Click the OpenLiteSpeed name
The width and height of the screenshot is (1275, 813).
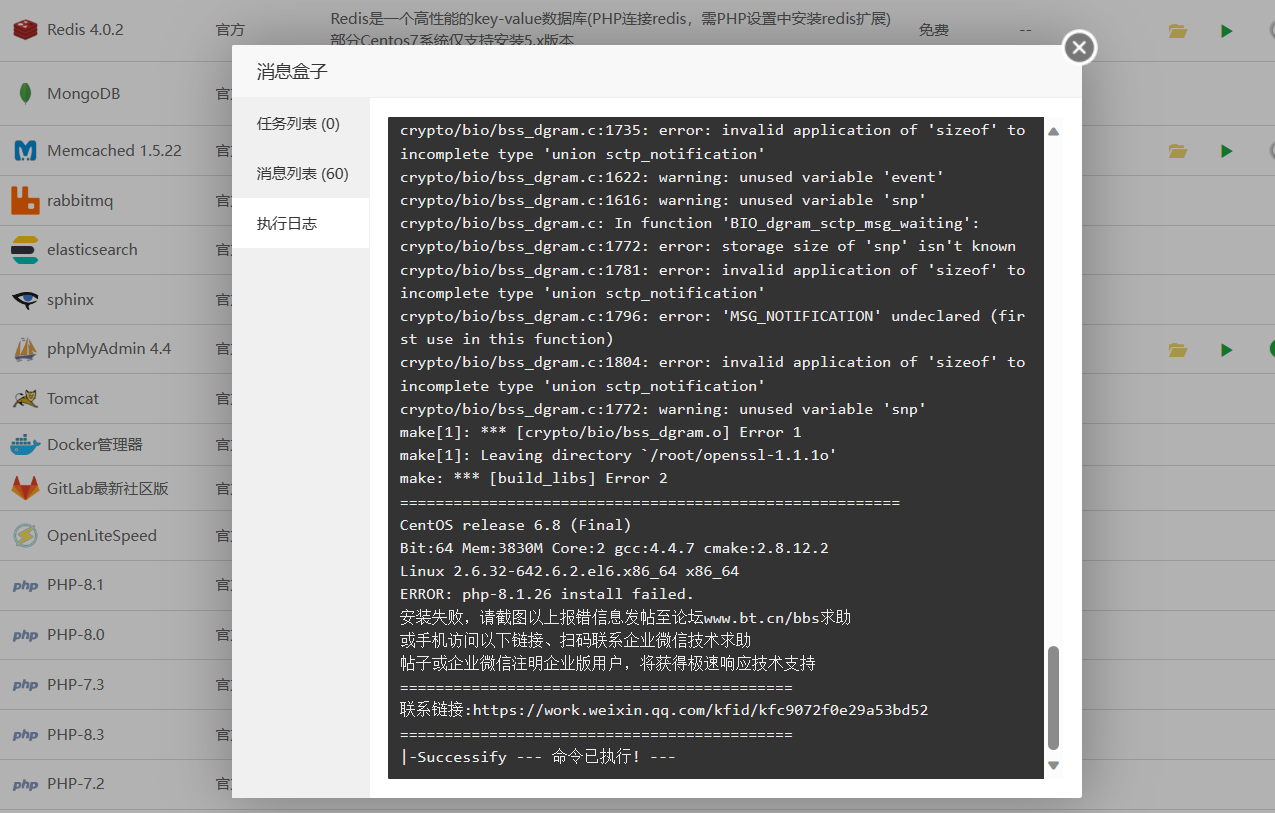[x=102, y=536]
